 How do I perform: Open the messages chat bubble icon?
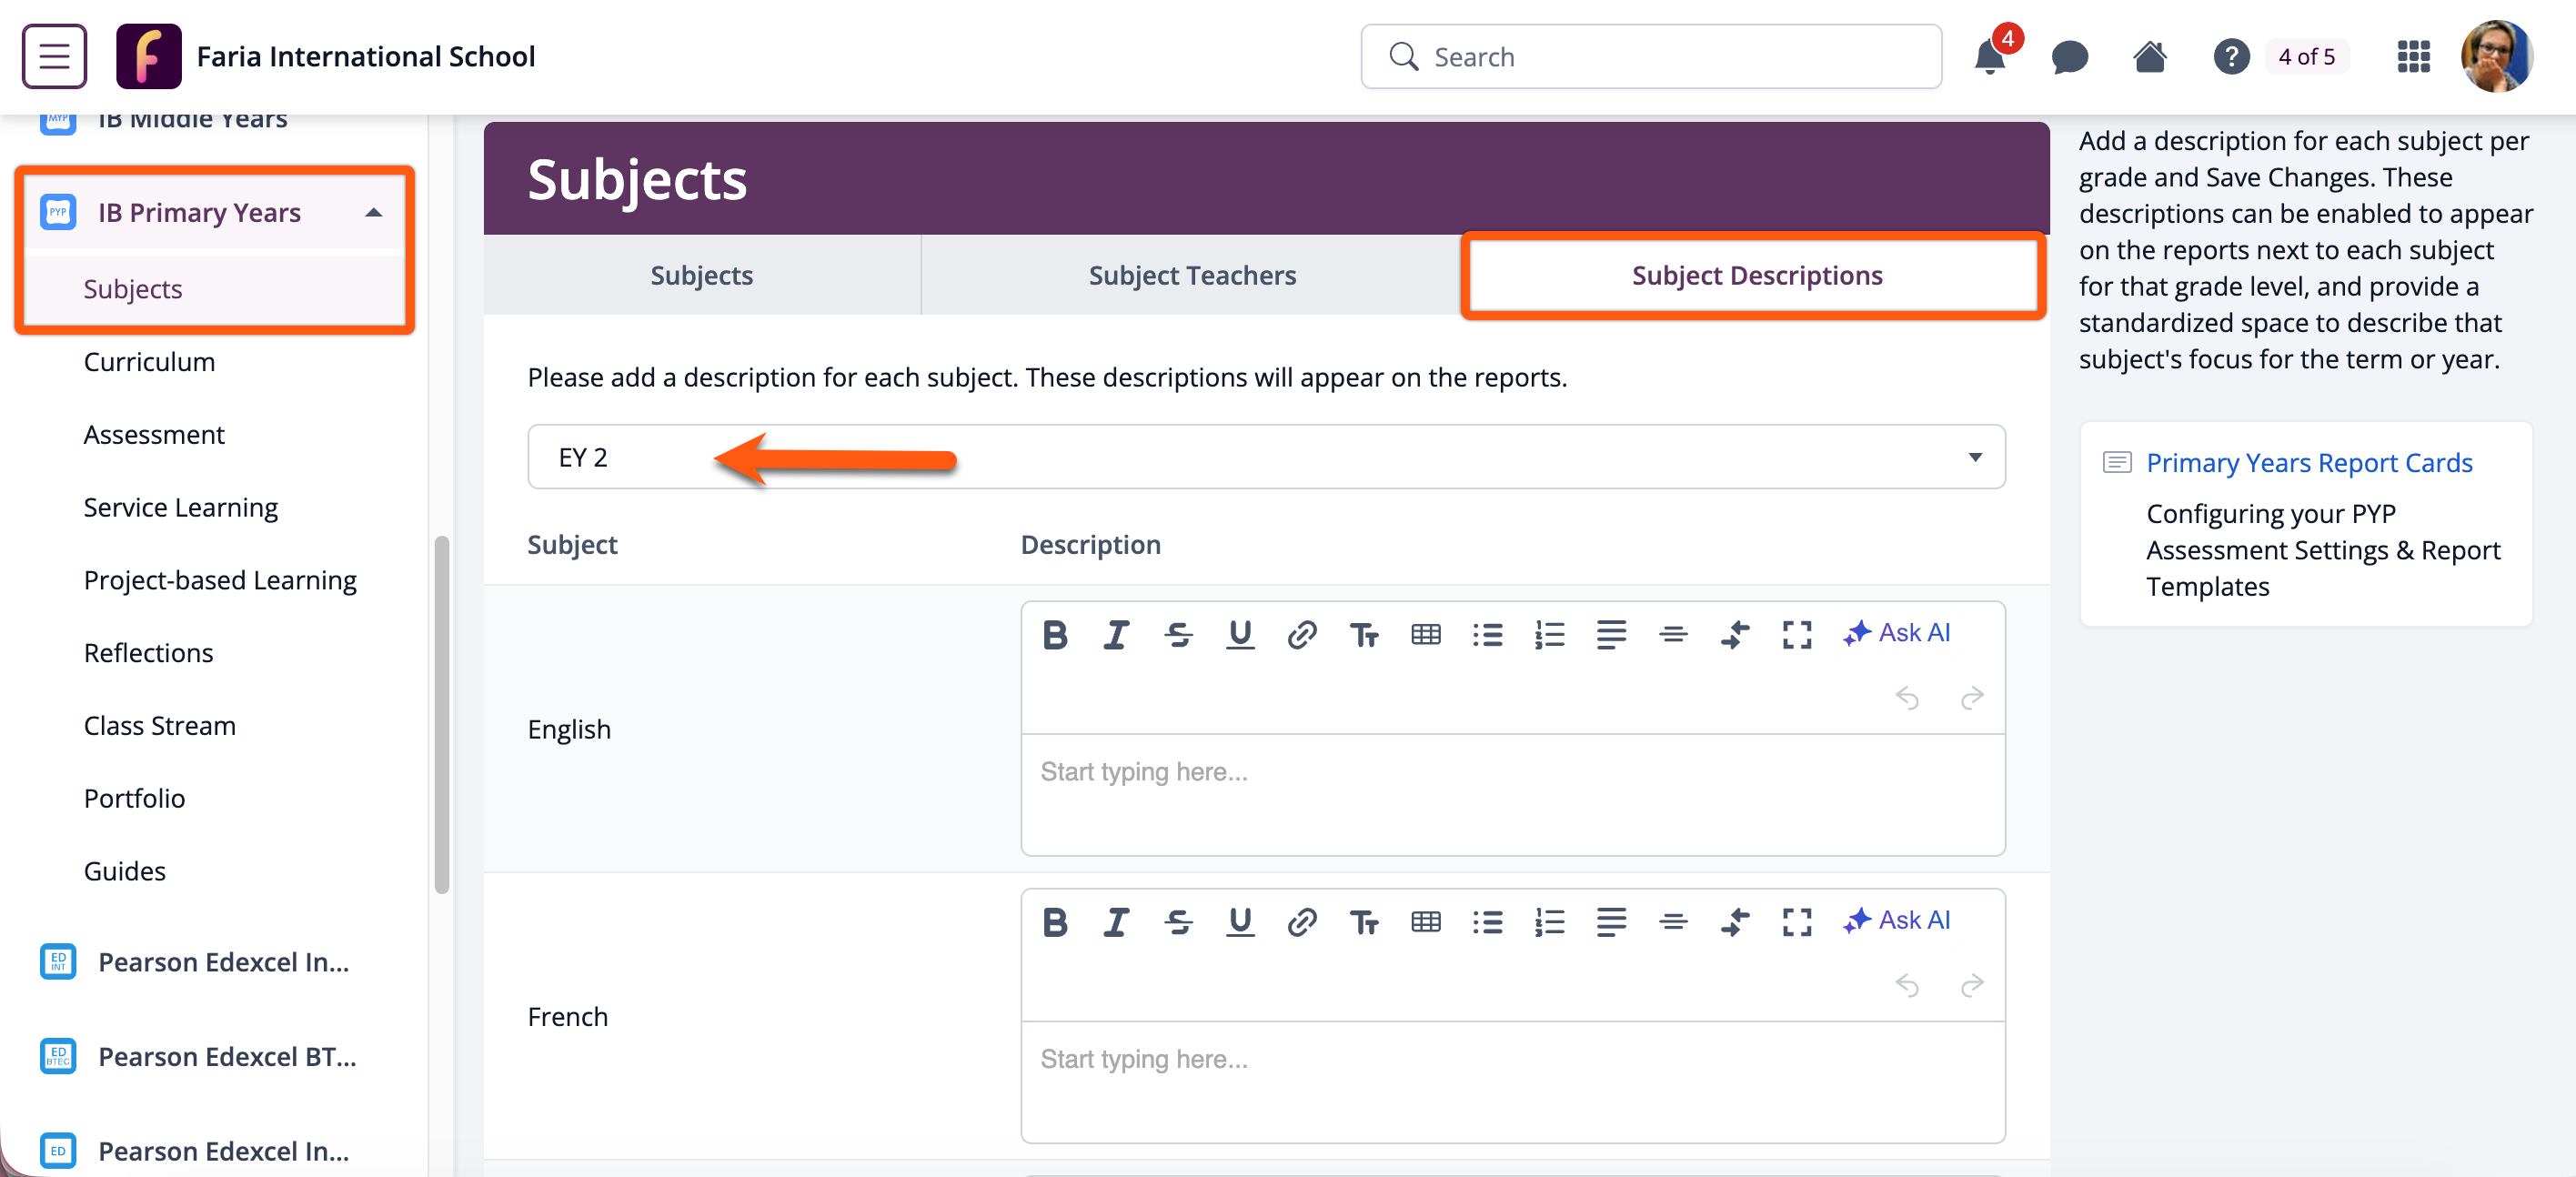pyautogui.click(x=2069, y=57)
